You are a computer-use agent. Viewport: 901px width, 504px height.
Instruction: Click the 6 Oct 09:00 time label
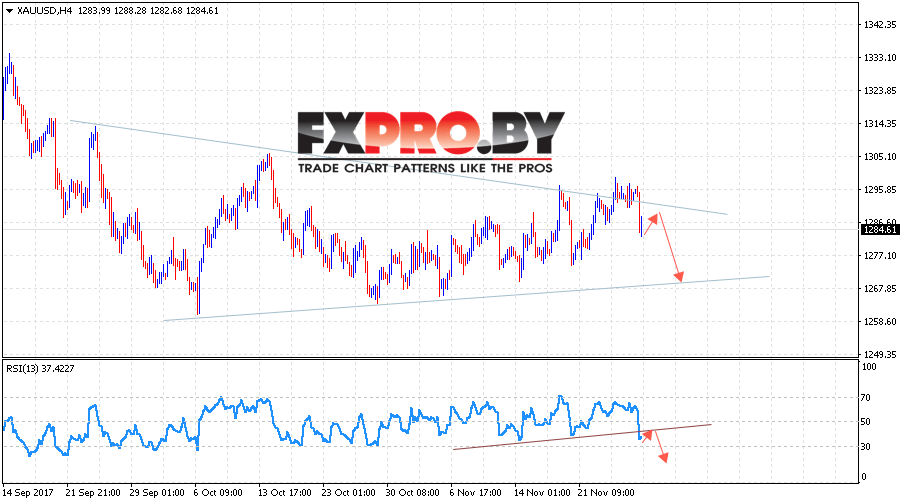coord(218,493)
